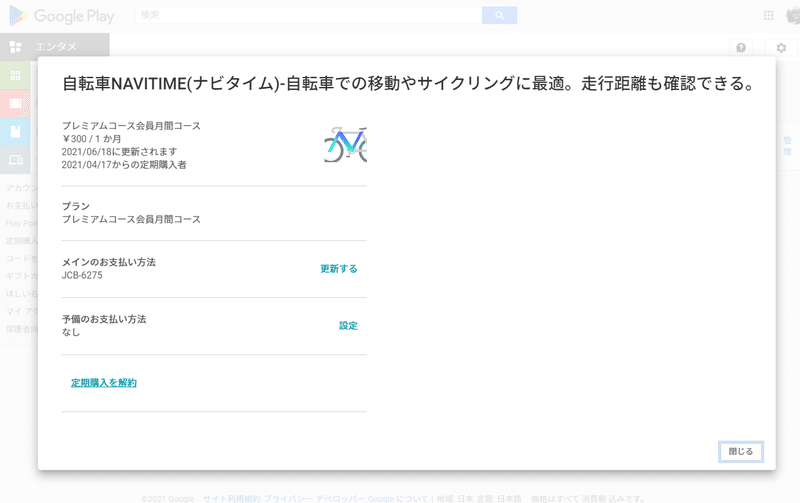
Task: Click the ¥300 / 1 か月 price text
Action: coord(91,139)
